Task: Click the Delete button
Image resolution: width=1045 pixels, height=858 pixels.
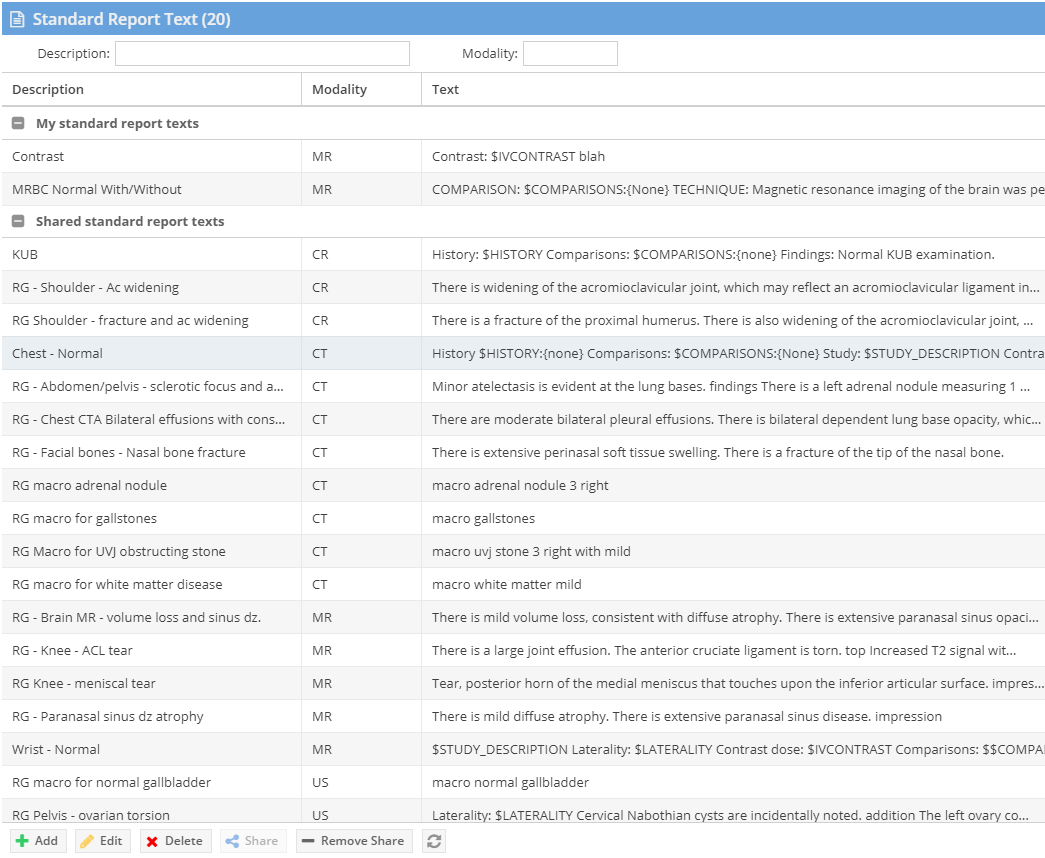Action: 175,841
